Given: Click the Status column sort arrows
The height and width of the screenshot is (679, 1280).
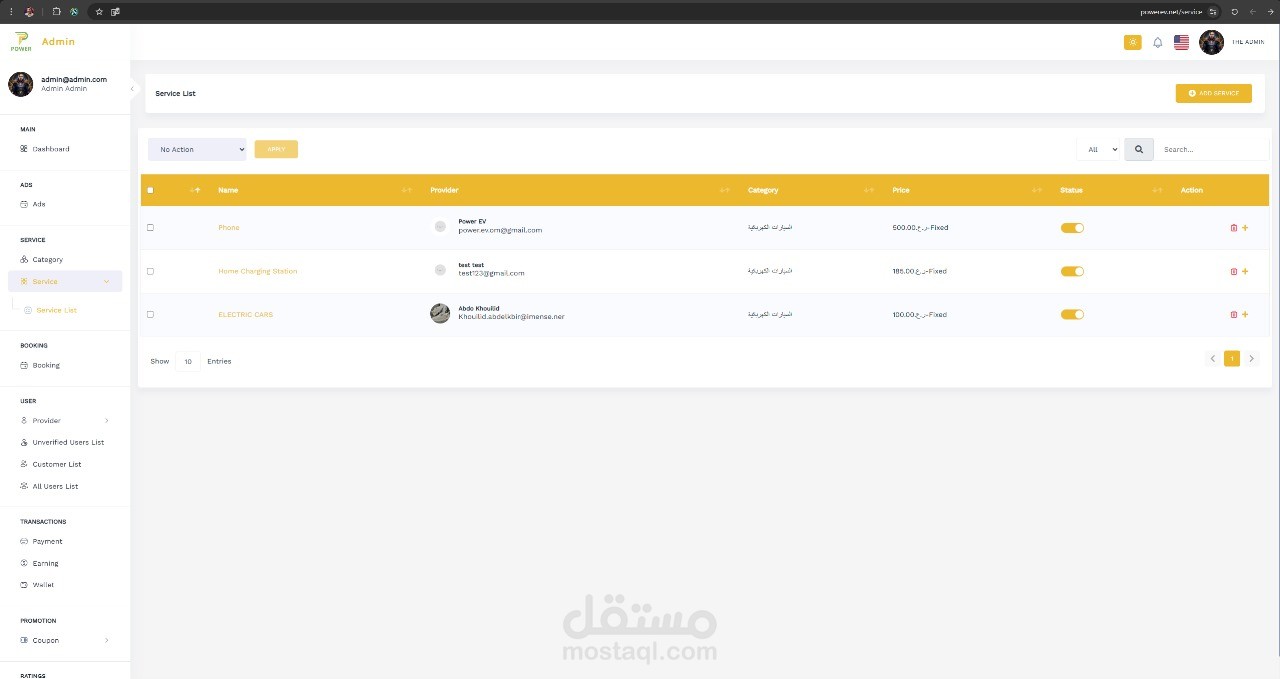Looking at the screenshot, I should click(x=1157, y=190).
